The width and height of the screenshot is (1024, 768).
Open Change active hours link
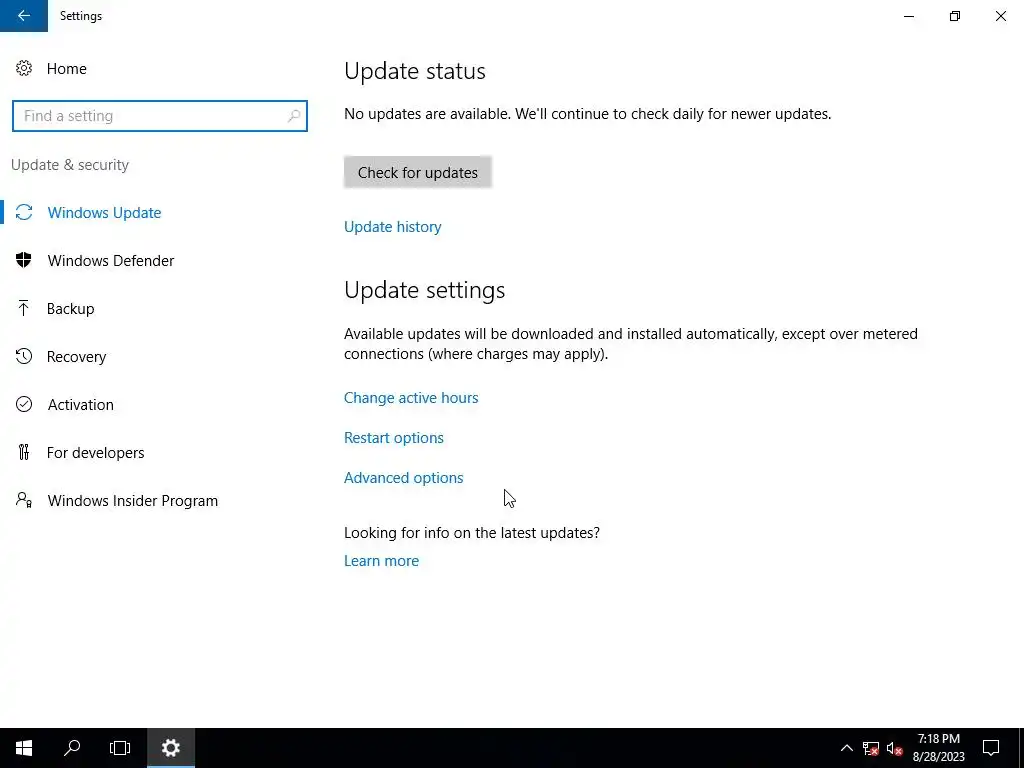[411, 398]
